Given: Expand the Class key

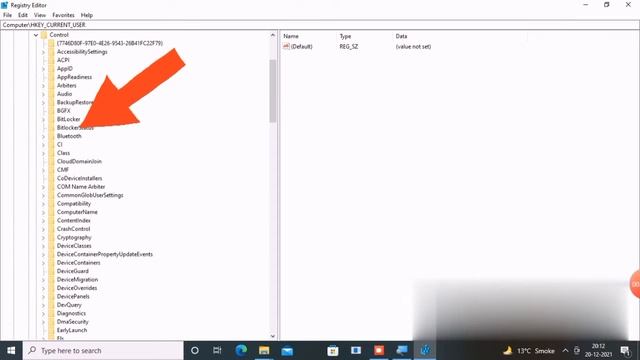Looking at the screenshot, I should 44,153.
